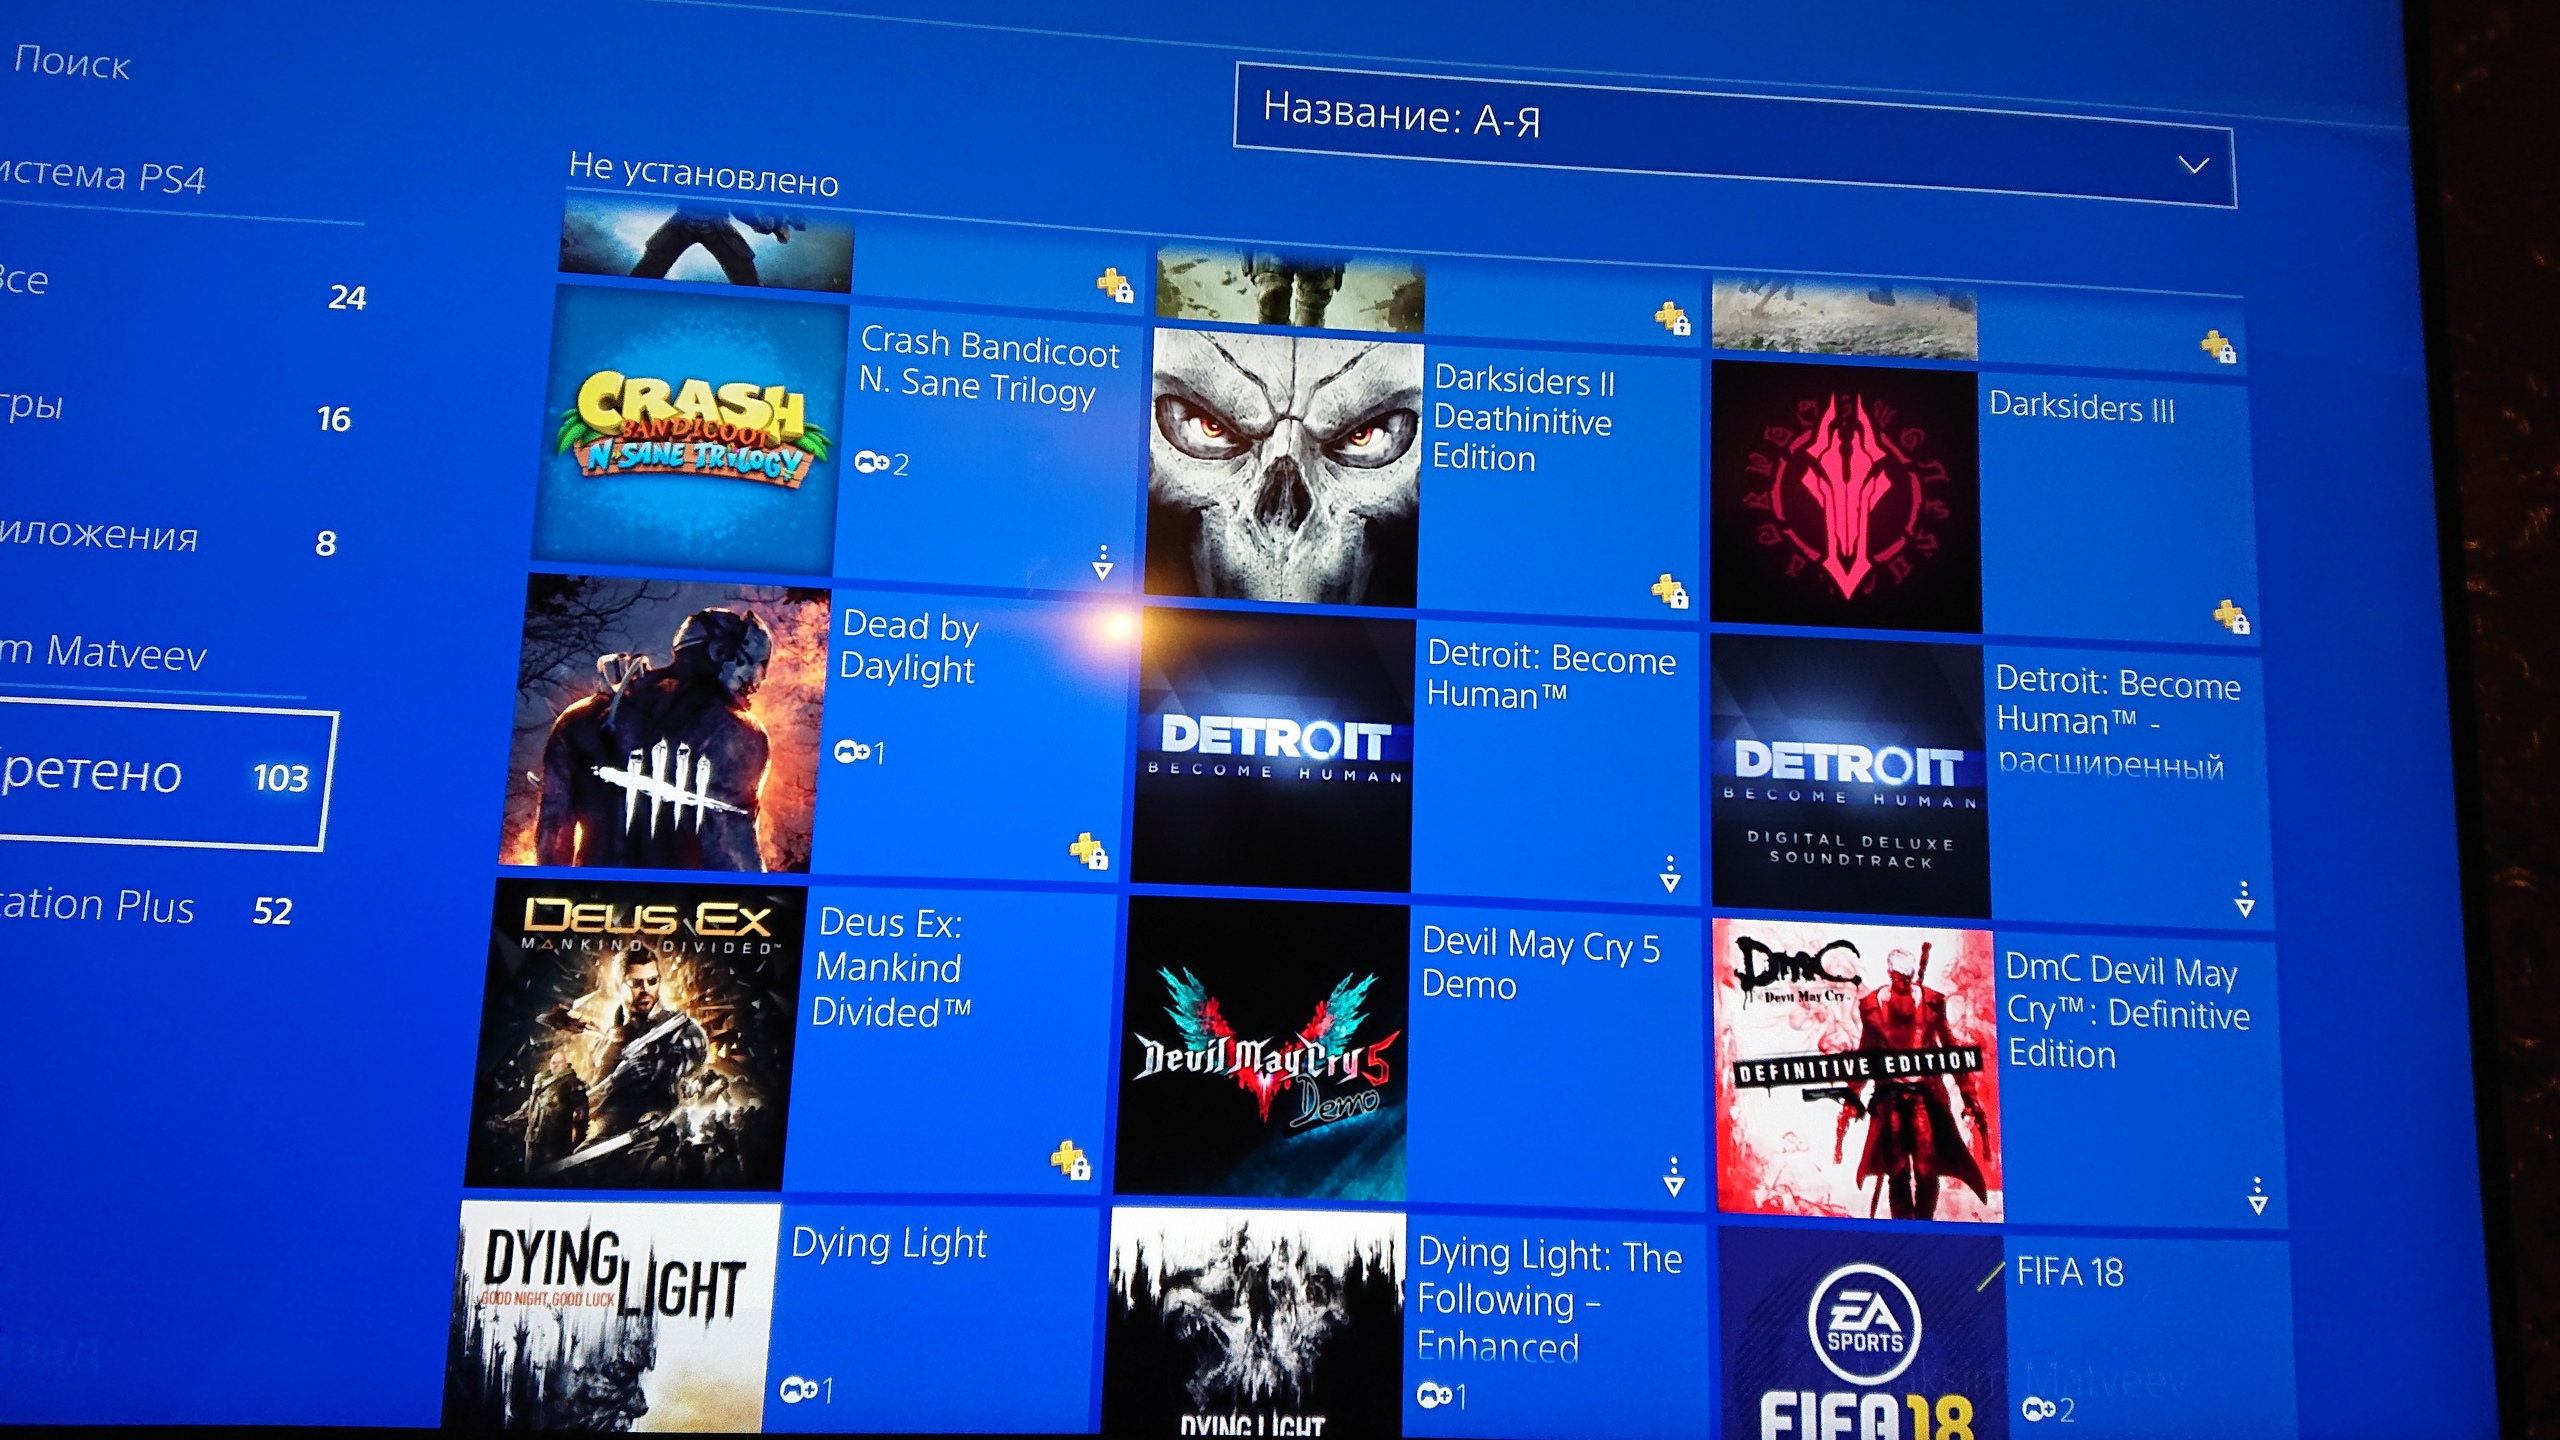
Task: Click the PS Plus lock icon on Darksiders II
Action: coord(1670,591)
